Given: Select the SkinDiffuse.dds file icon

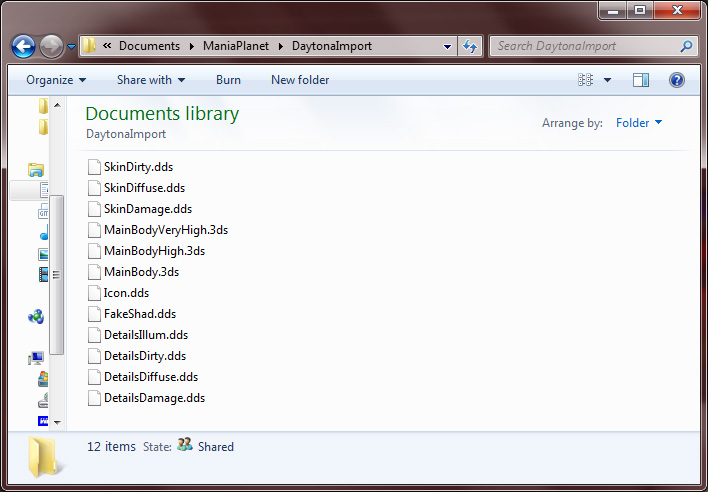Looking at the screenshot, I should [94, 188].
